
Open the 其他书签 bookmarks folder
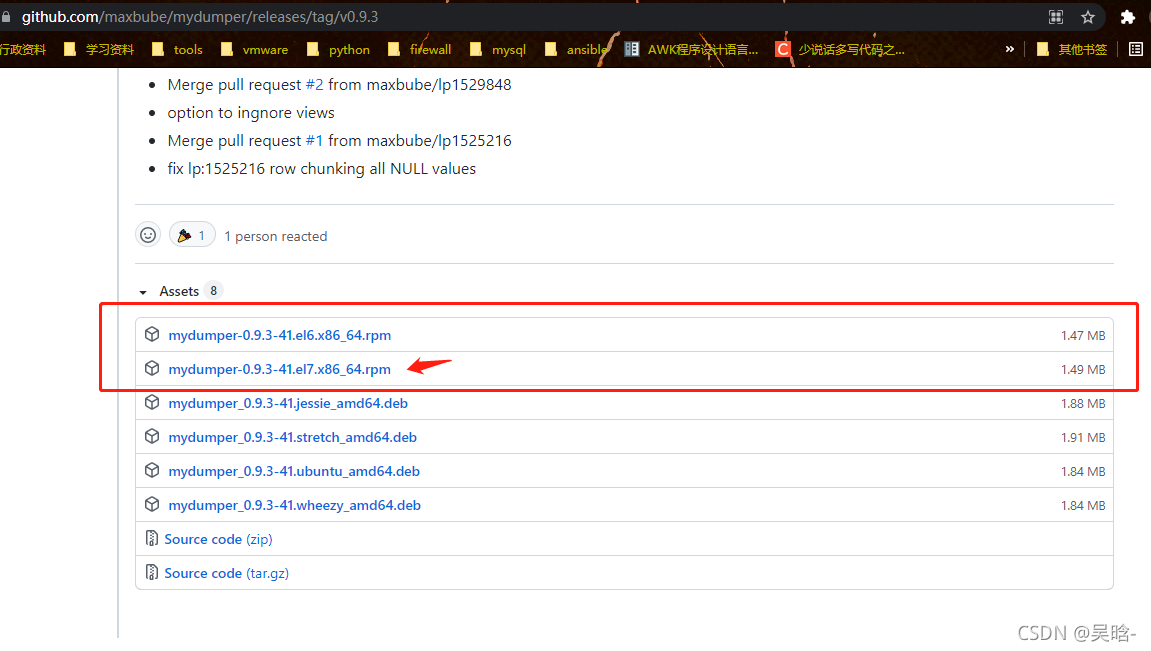point(1072,49)
